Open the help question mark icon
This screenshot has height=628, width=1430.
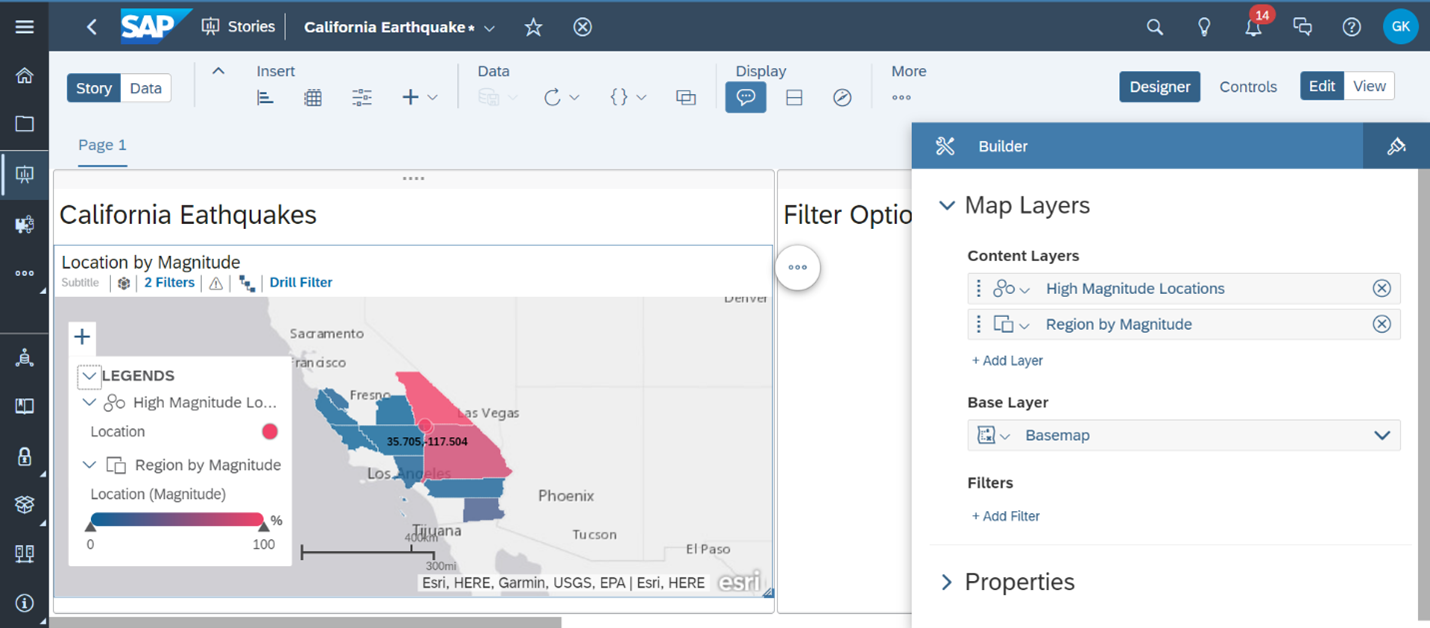click(1351, 27)
